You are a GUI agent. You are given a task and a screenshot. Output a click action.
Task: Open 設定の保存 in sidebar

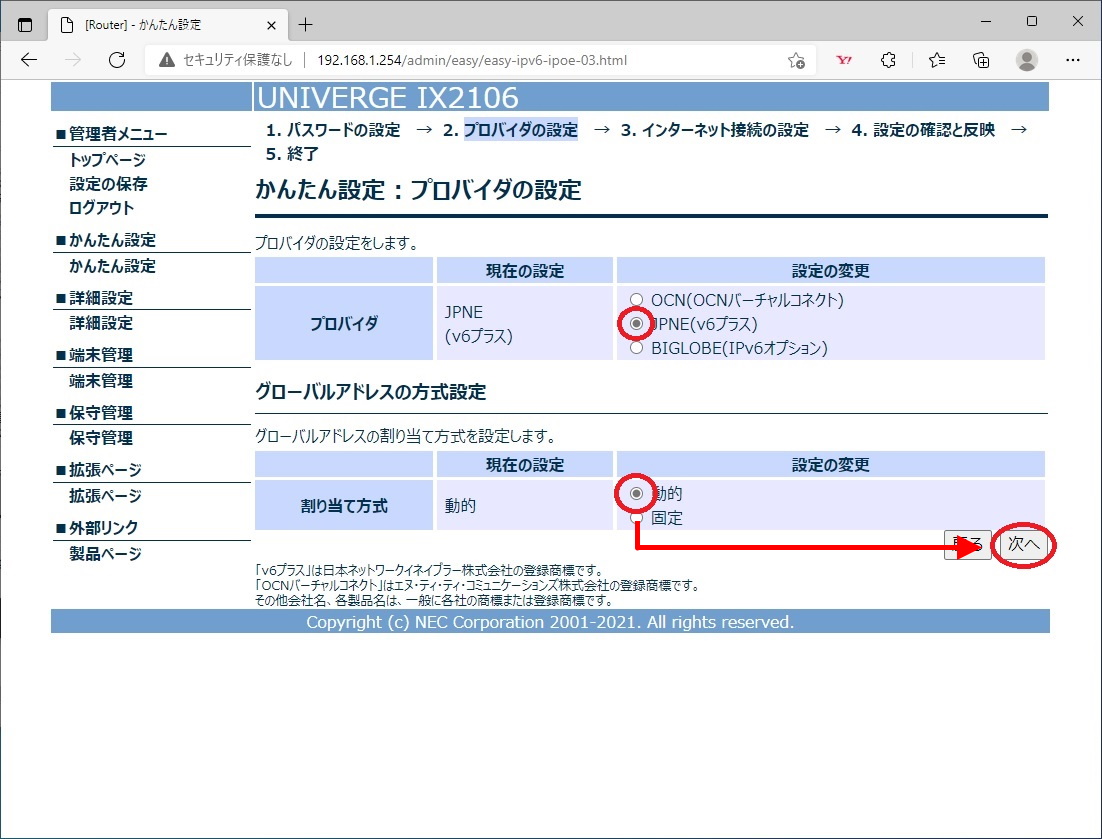pyautogui.click(x=108, y=184)
